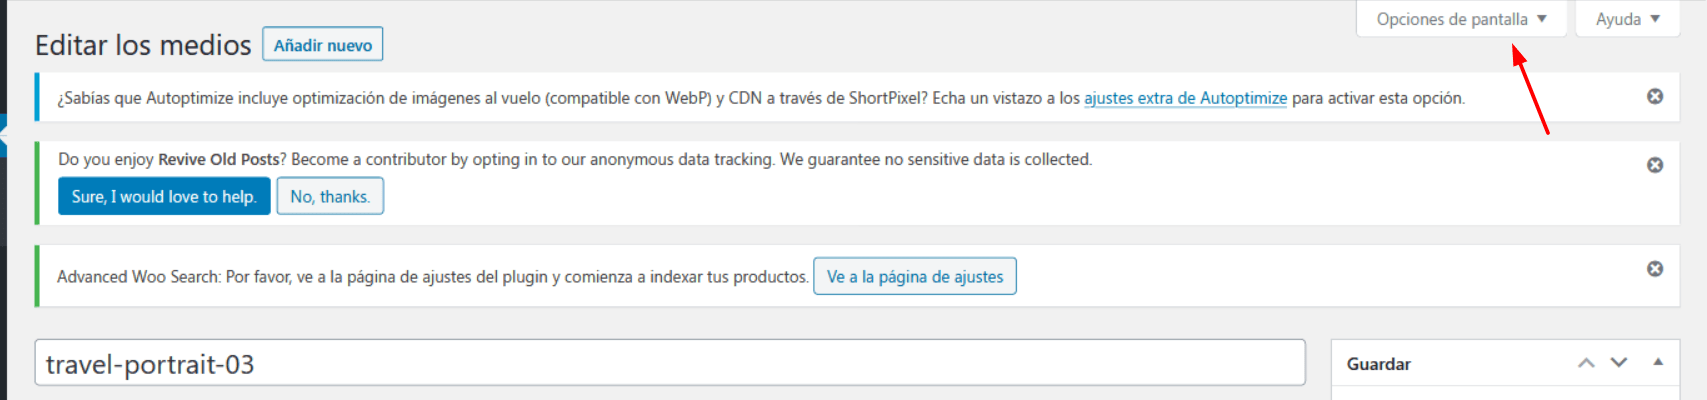
Task: Expand the Ayuda help tab
Action: click(x=1627, y=19)
